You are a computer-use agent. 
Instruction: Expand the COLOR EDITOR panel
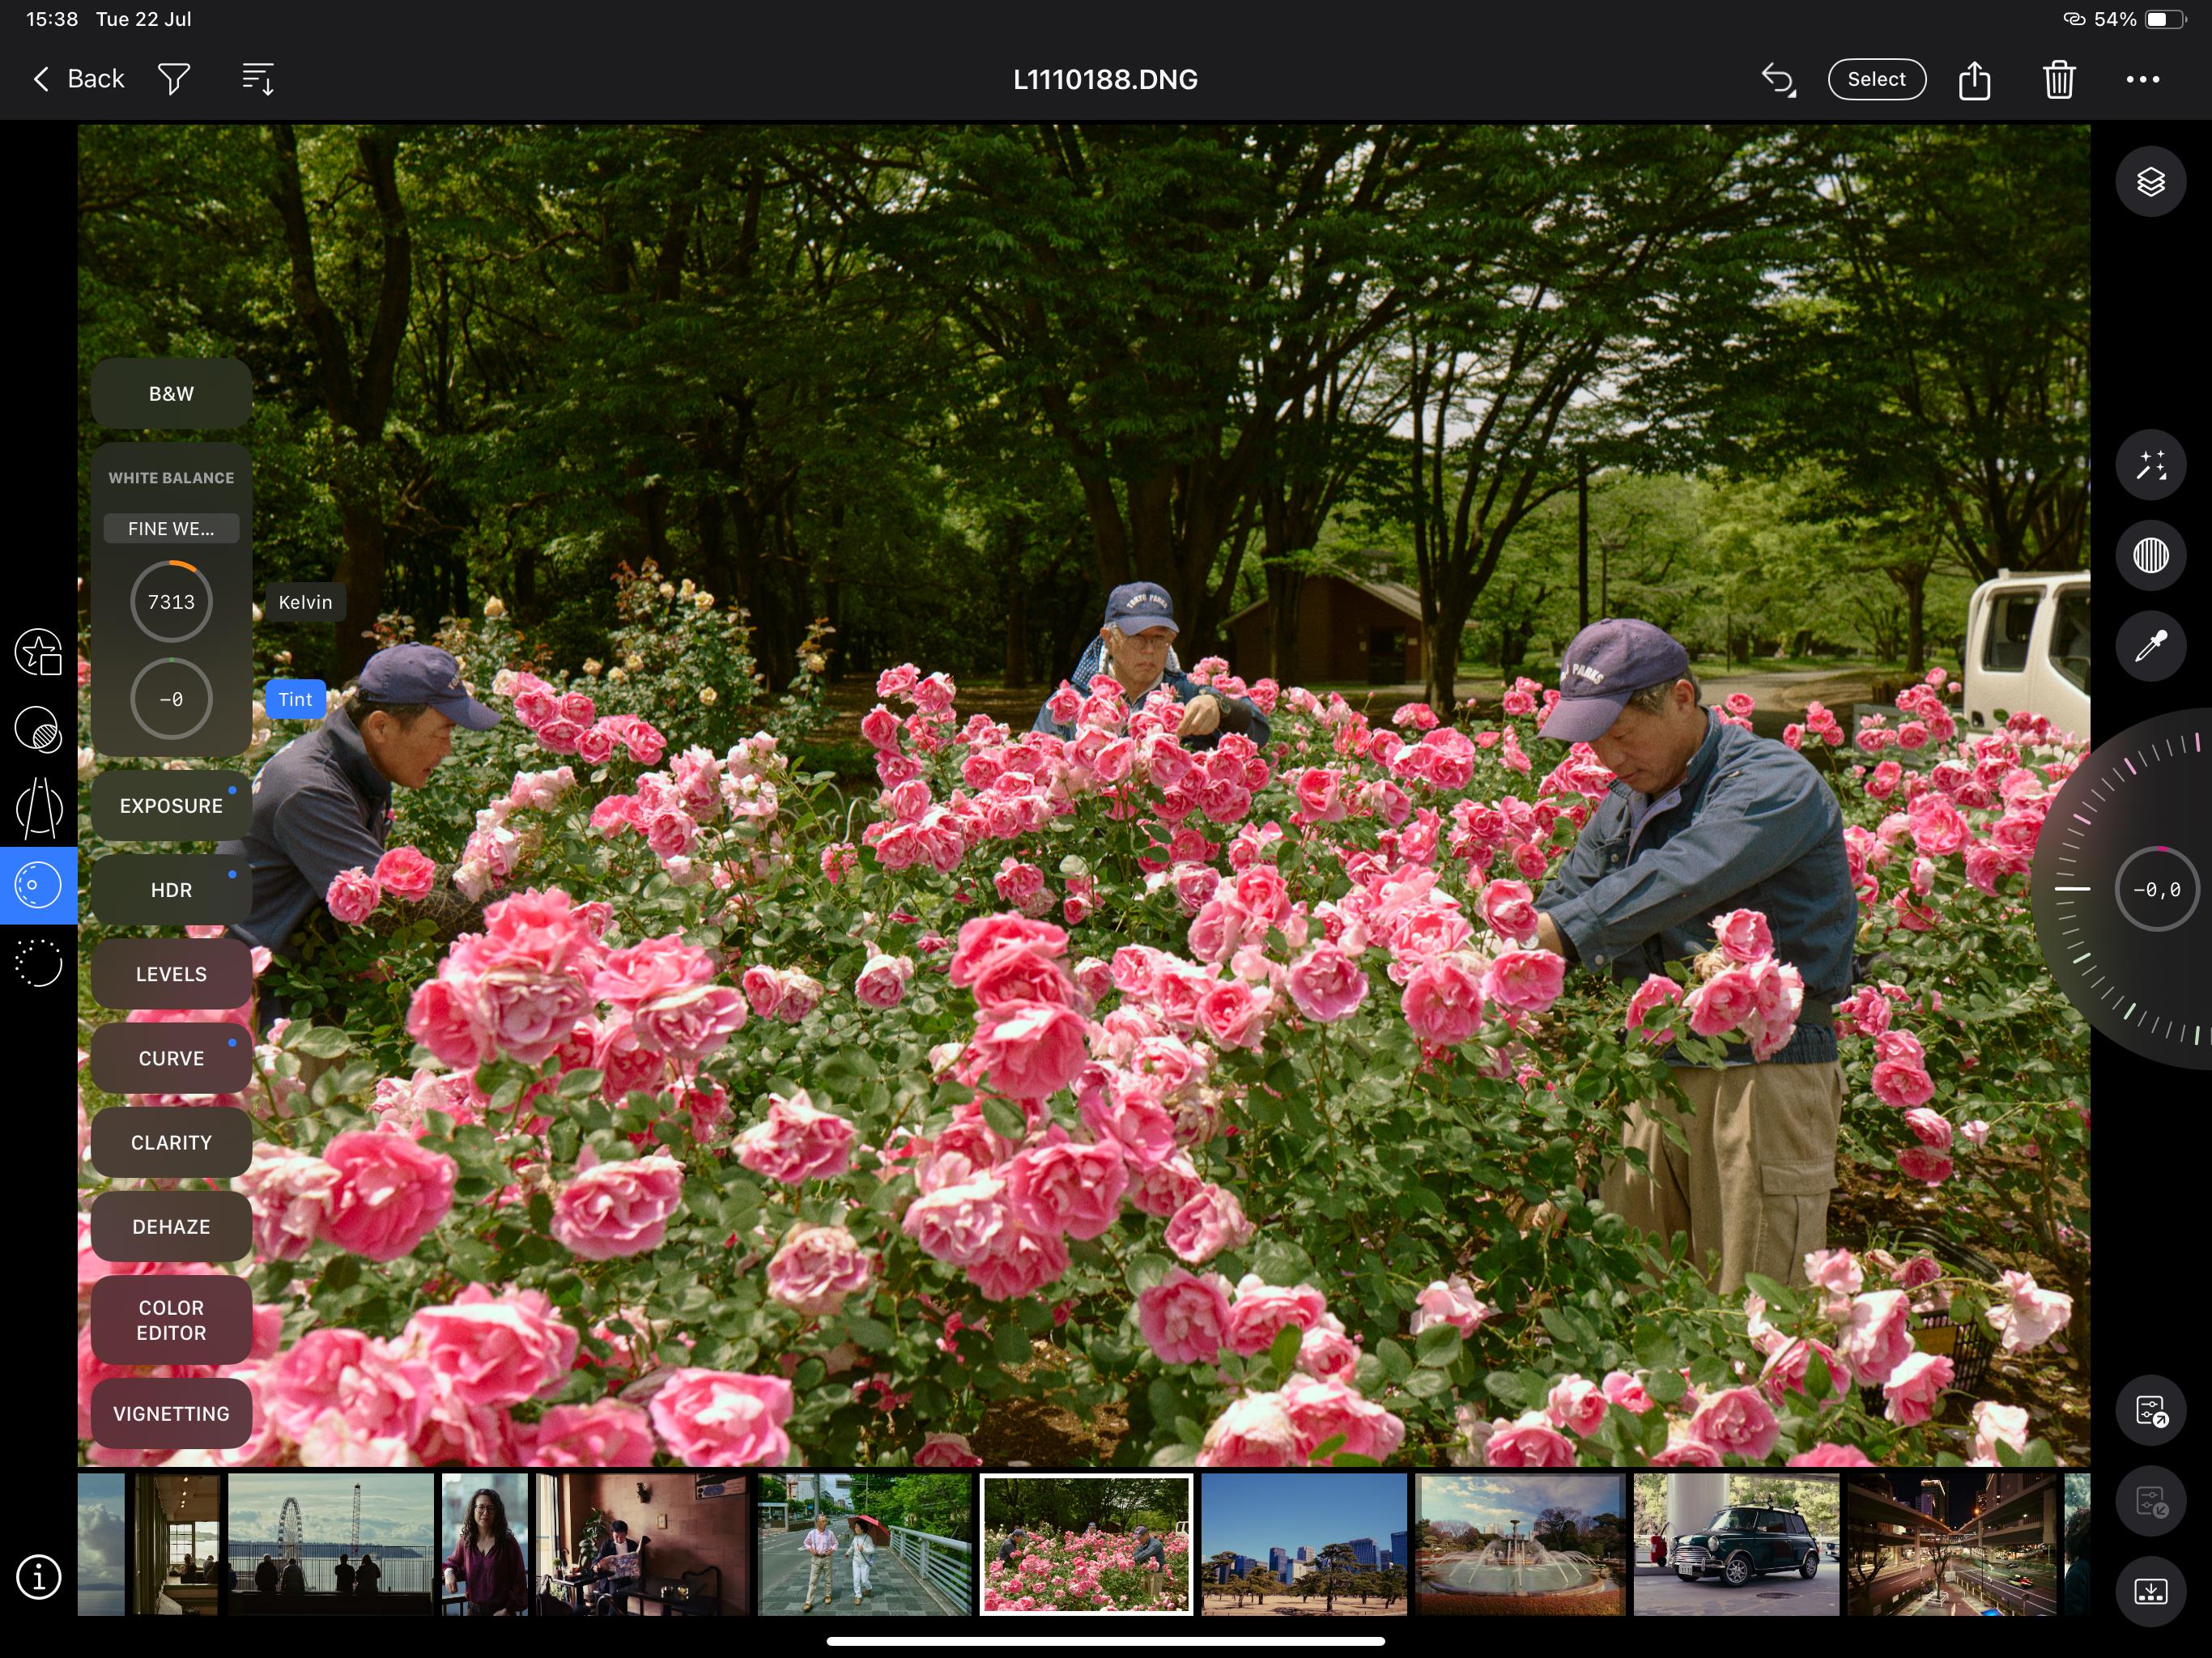pos(171,1320)
